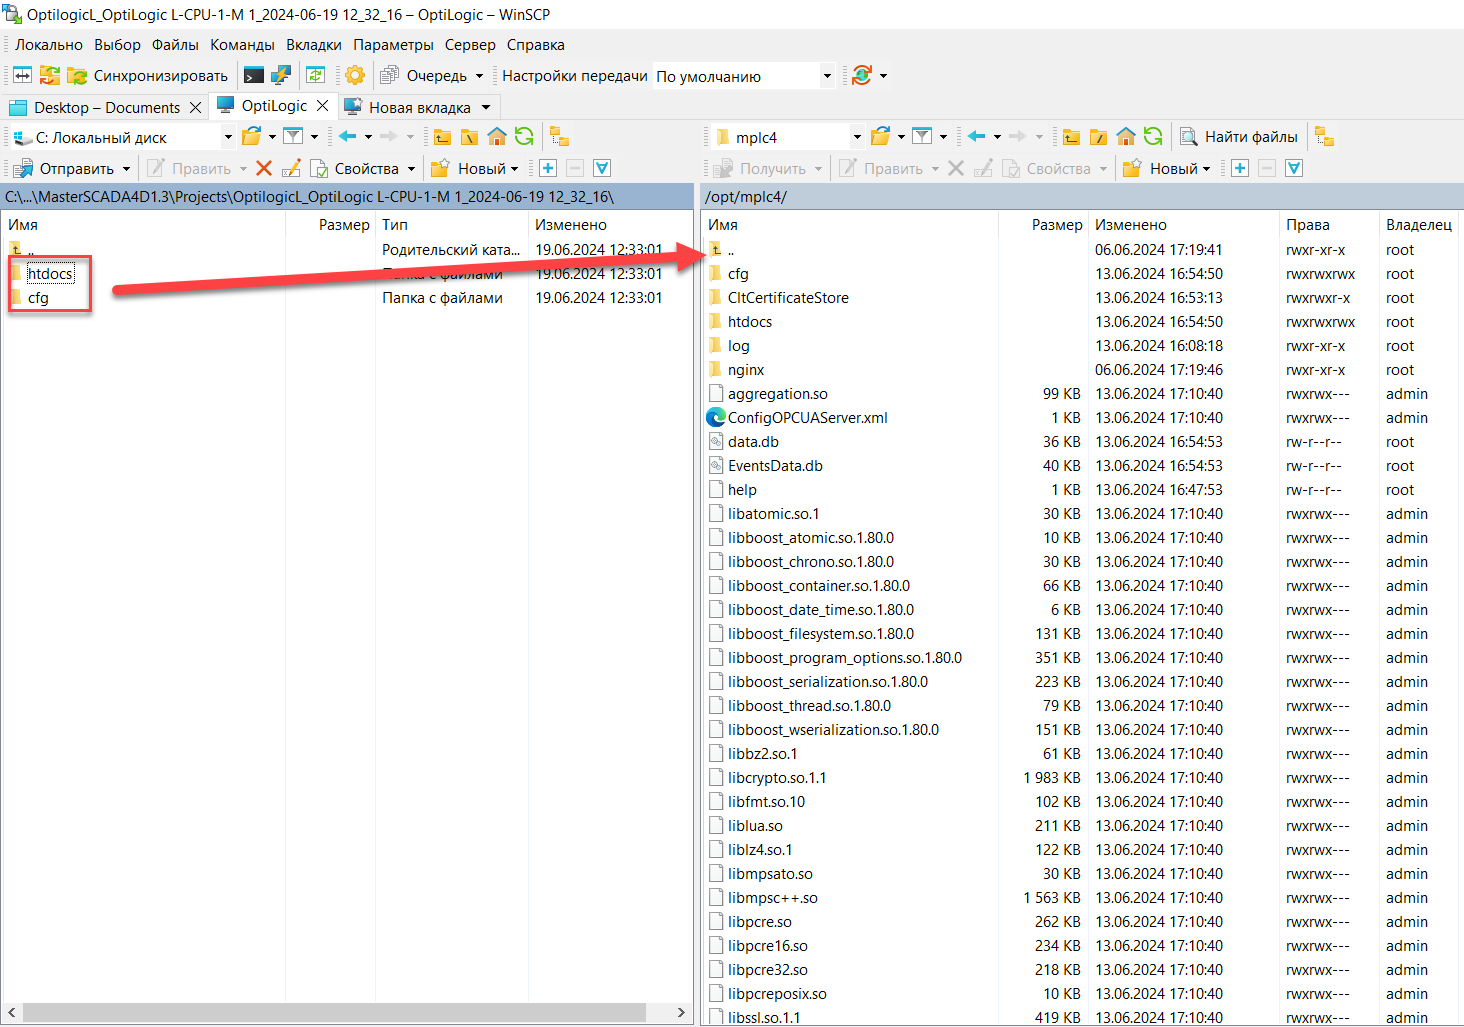Select files plus icon in local panel
Viewport: 1464px width, 1027px height.
[x=548, y=168]
